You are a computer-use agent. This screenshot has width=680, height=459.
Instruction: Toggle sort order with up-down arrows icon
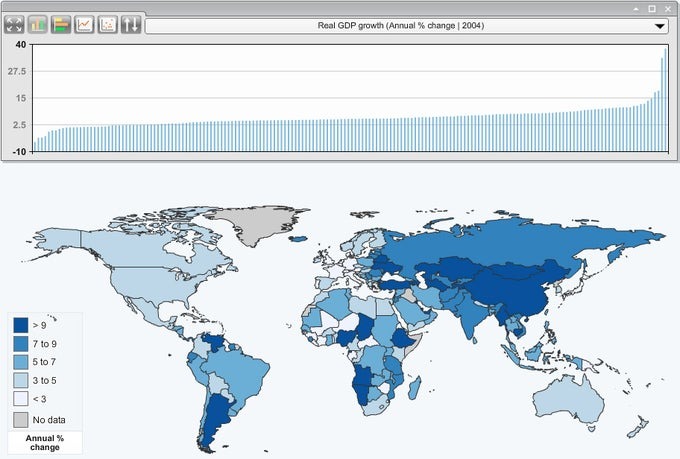(131, 25)
